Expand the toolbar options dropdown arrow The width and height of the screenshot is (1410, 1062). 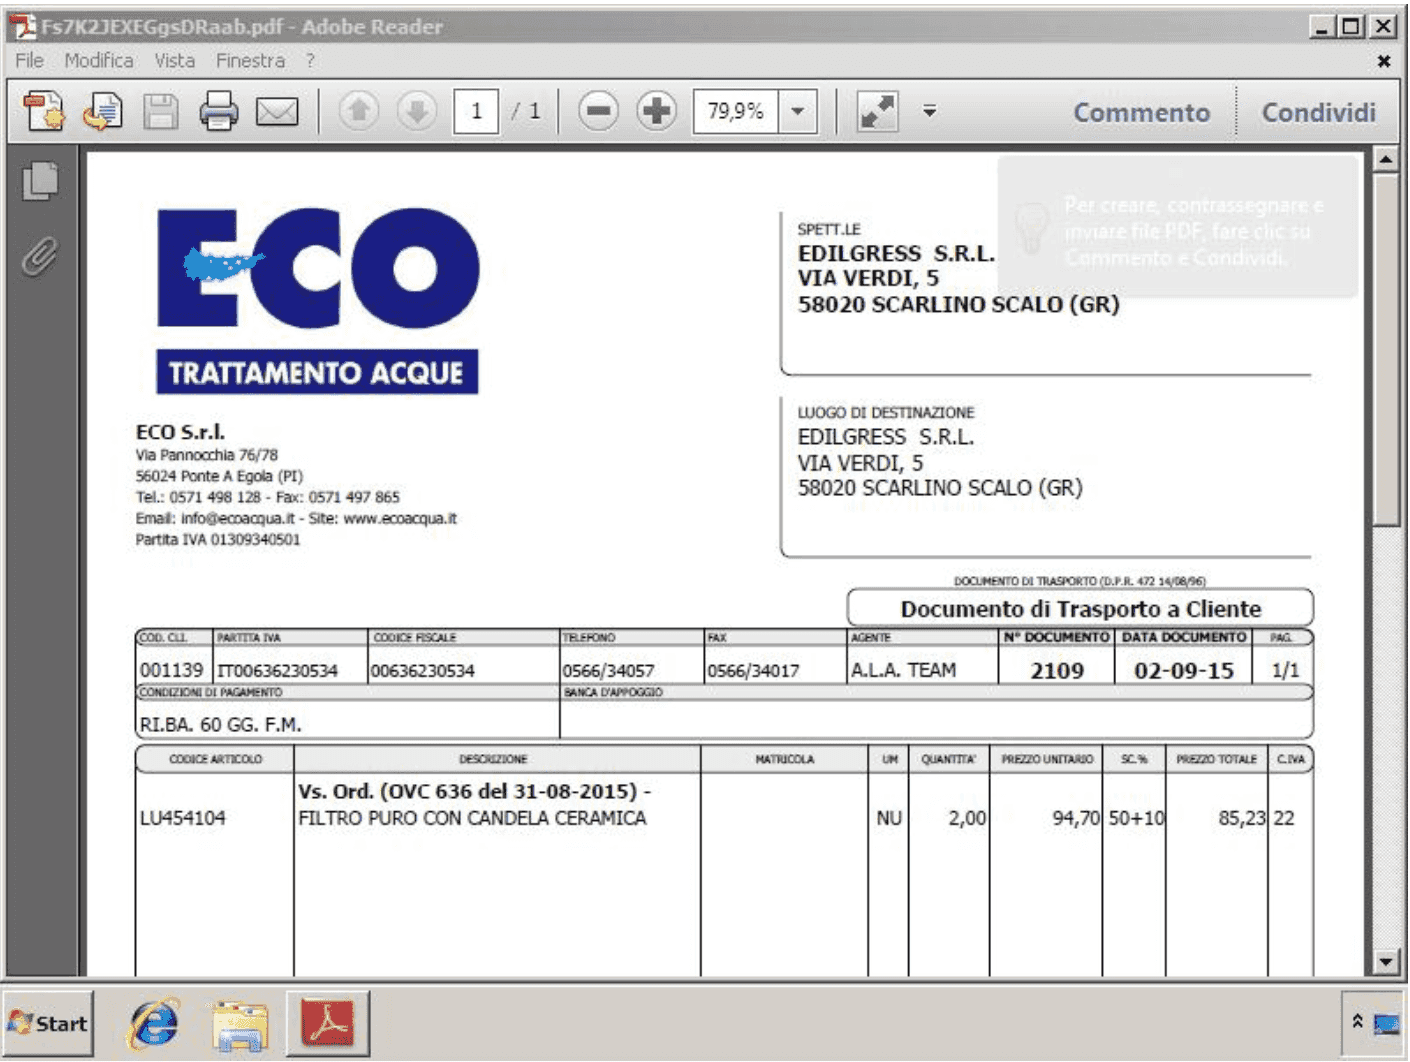coord(929,111)
